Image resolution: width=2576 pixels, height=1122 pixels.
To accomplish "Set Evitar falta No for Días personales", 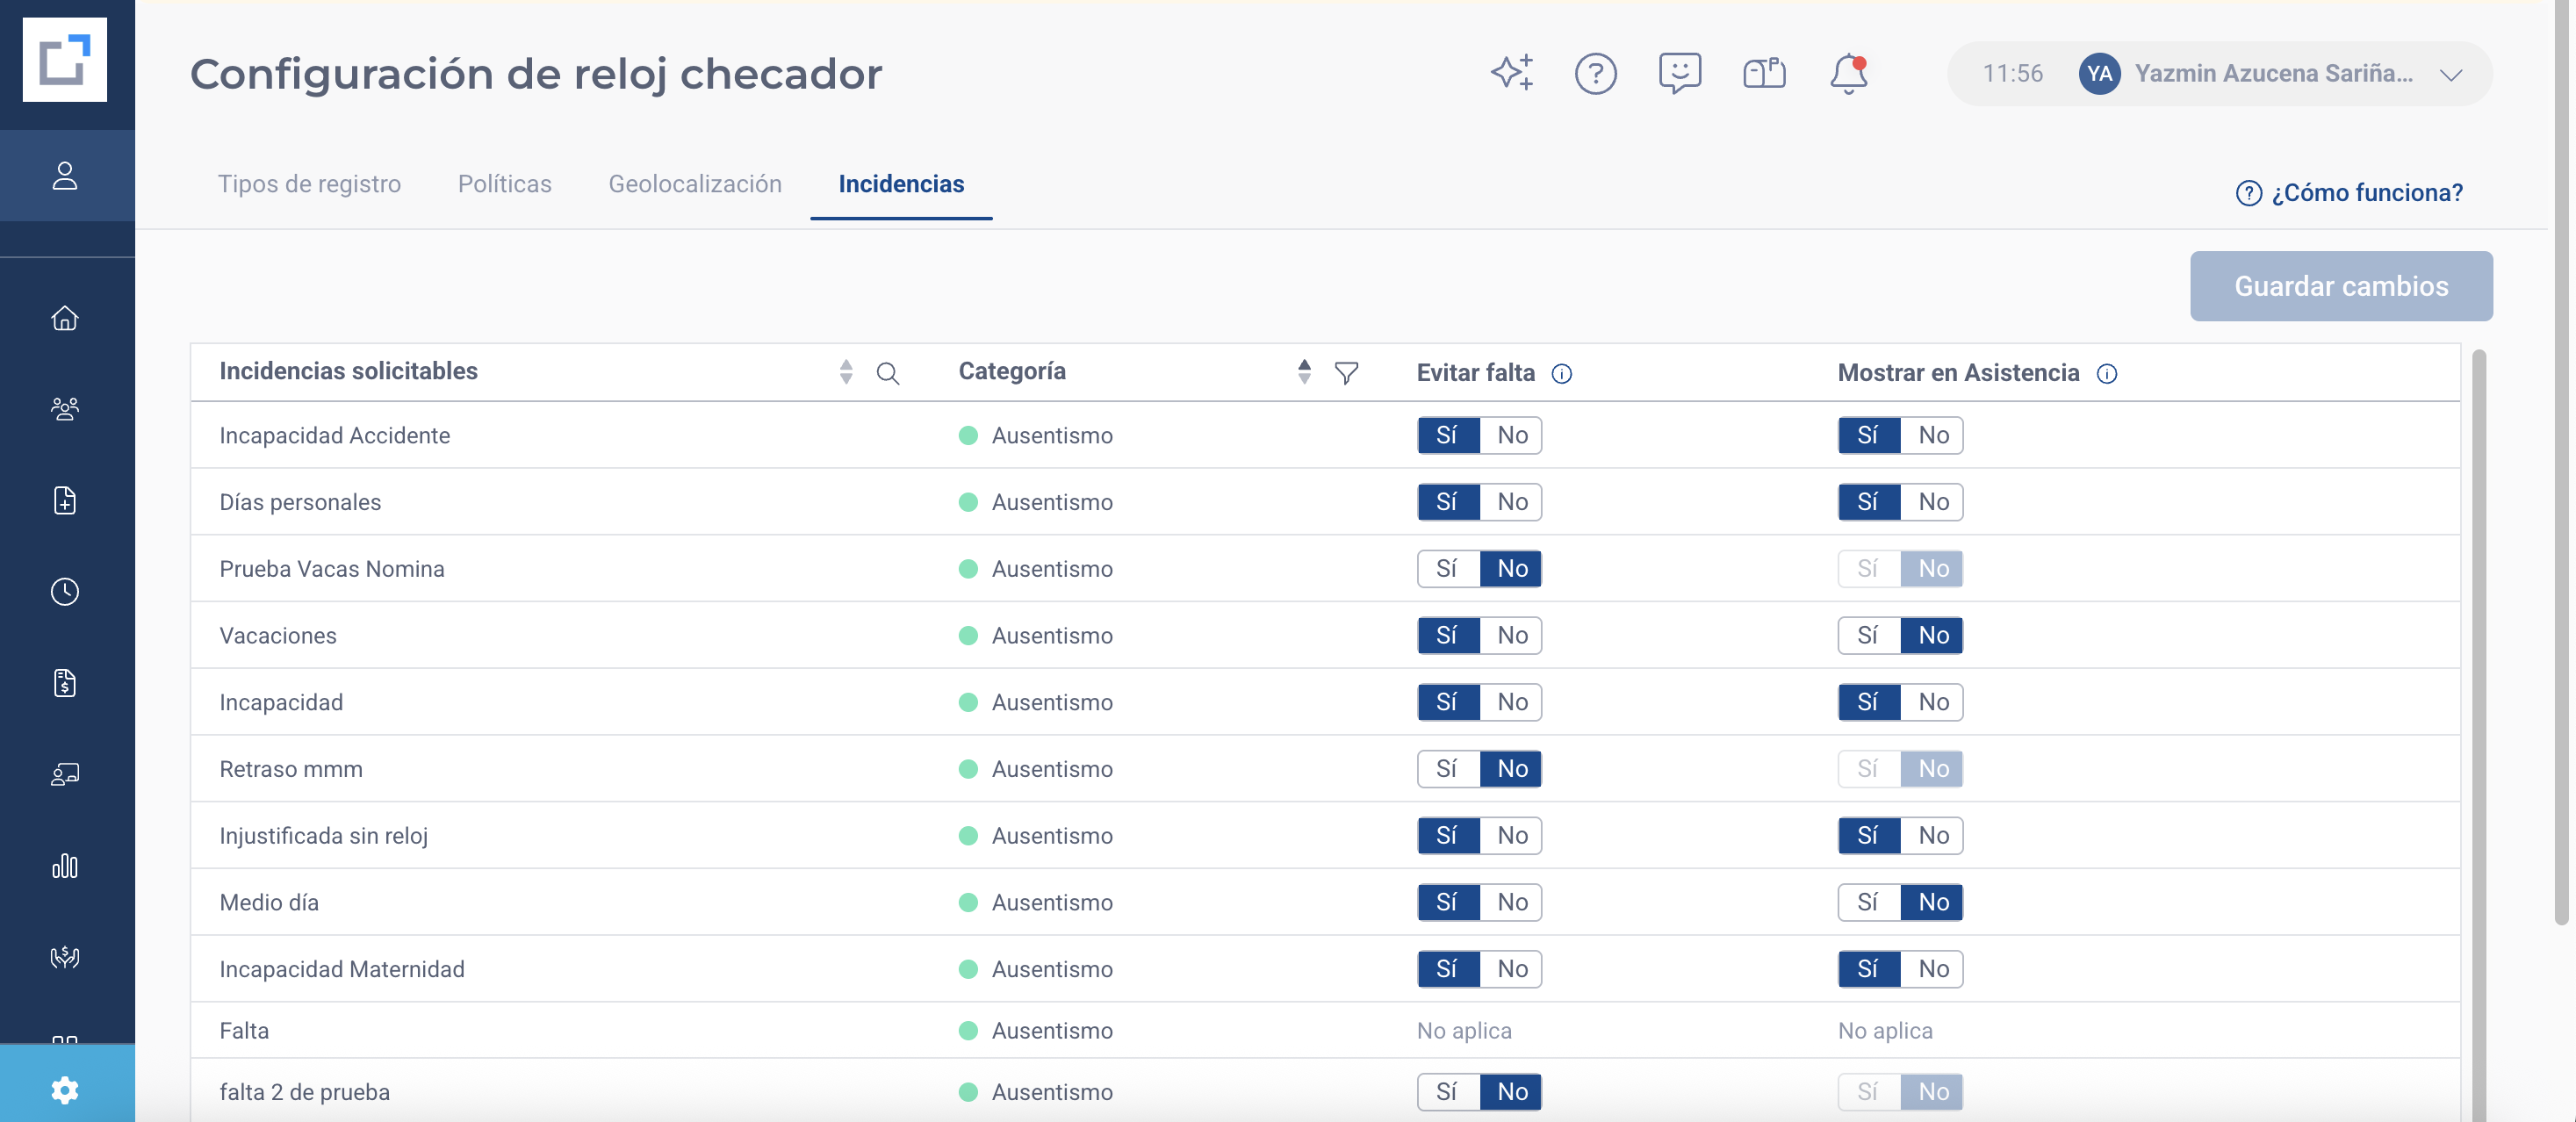I will [1511, 502].
